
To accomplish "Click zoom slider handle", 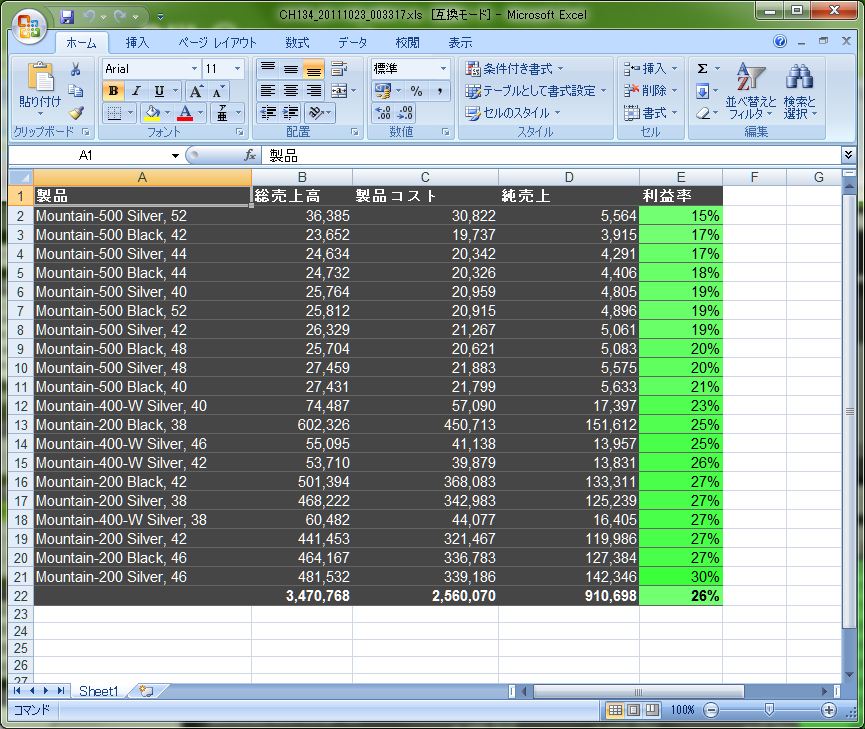I will point(769,710).
